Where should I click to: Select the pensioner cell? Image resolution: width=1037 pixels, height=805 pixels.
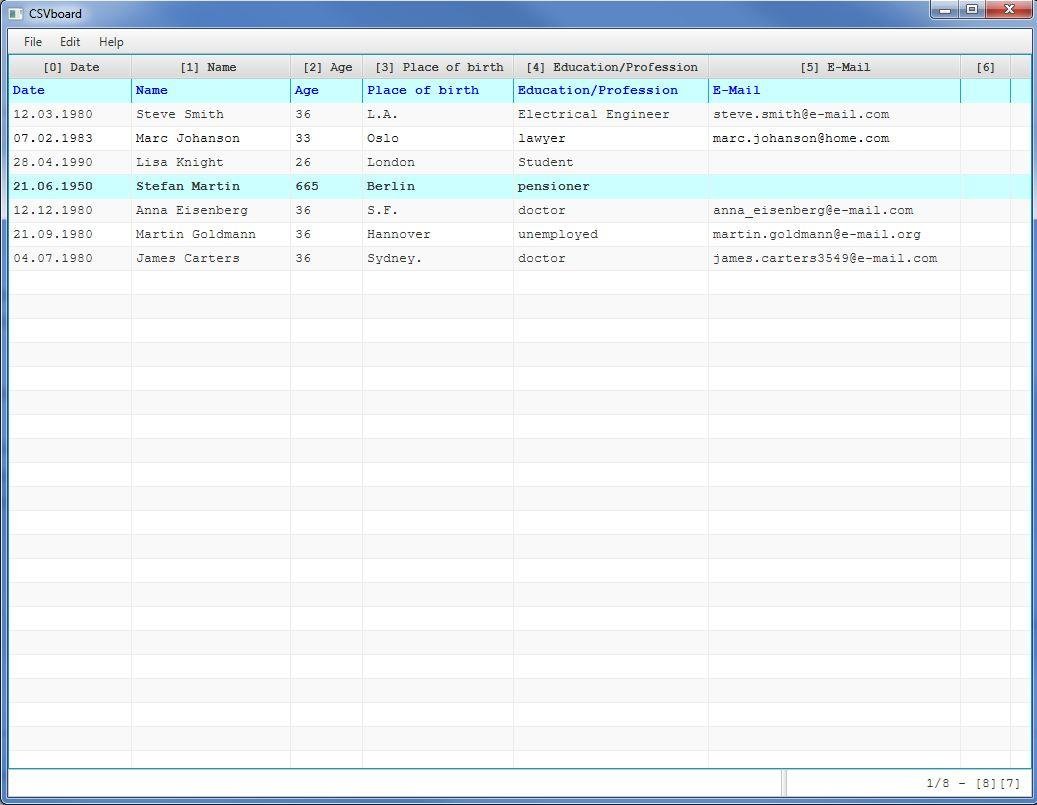(611, 187)
